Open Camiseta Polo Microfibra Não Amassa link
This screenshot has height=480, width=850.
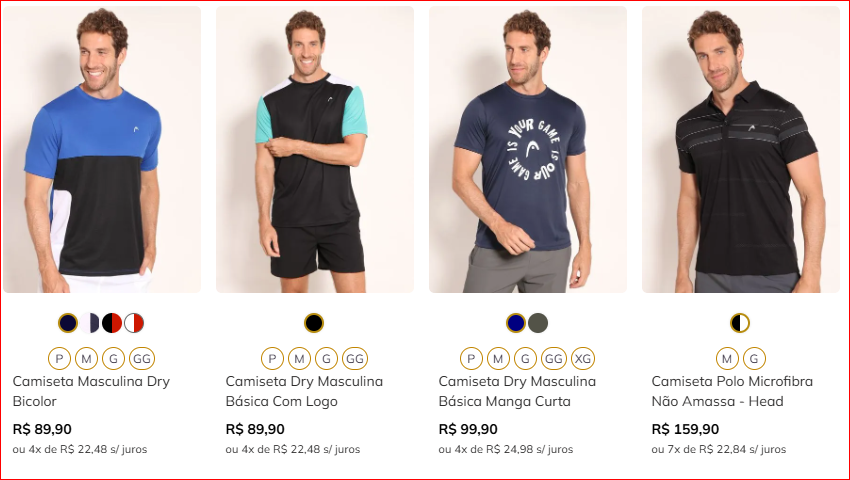coord(732,391)
